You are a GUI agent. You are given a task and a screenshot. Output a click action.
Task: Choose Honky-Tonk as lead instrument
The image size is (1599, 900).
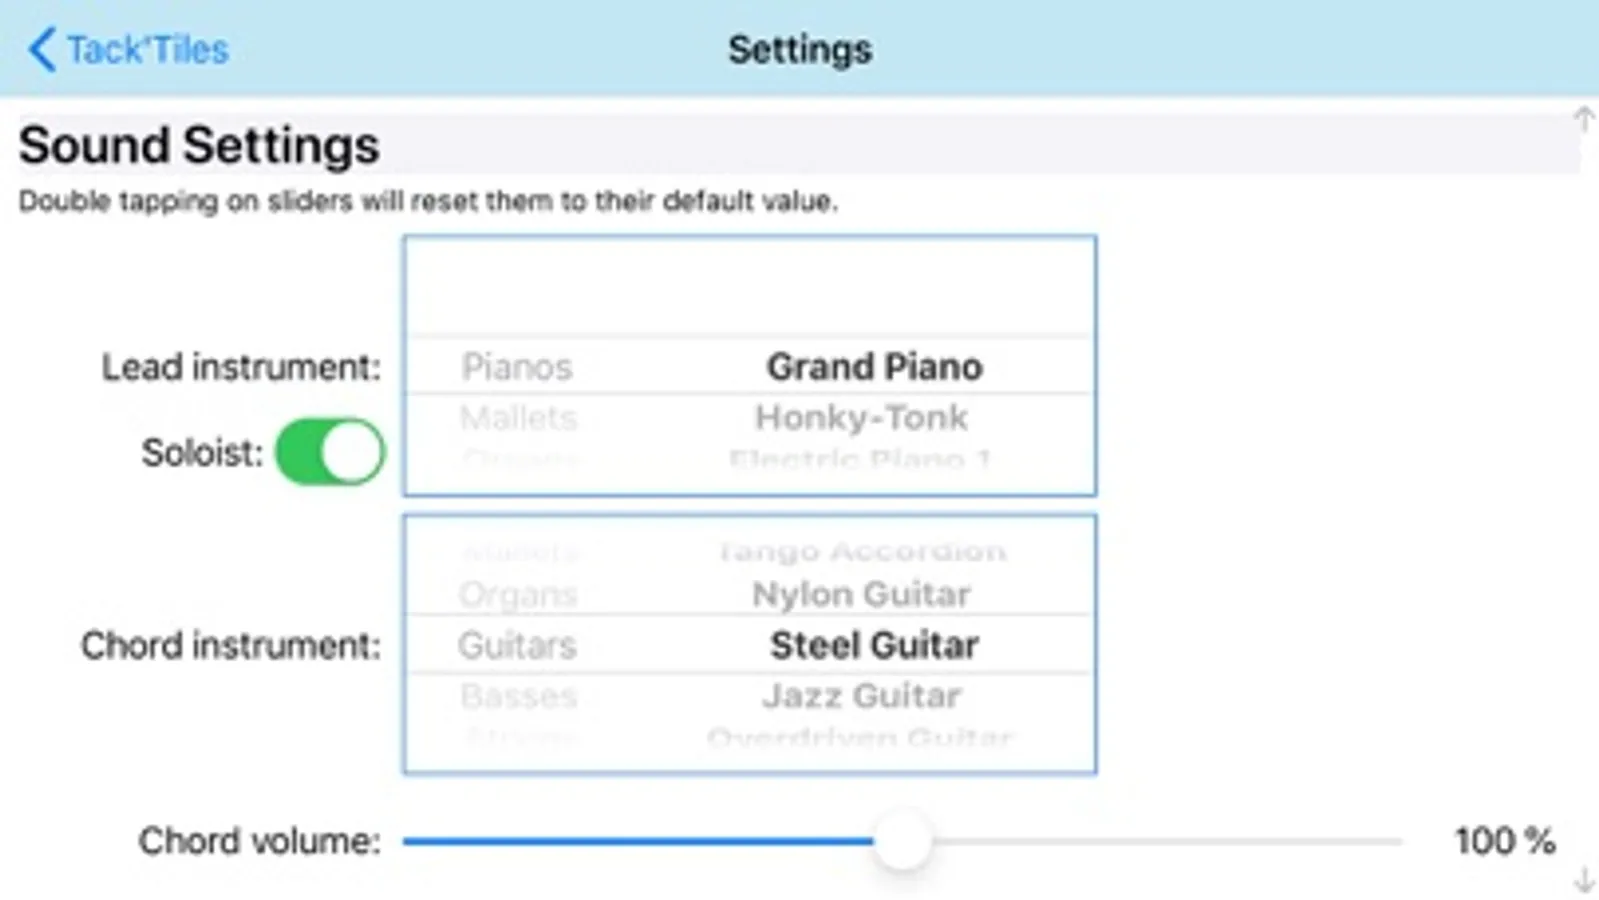tap(861, 417)
